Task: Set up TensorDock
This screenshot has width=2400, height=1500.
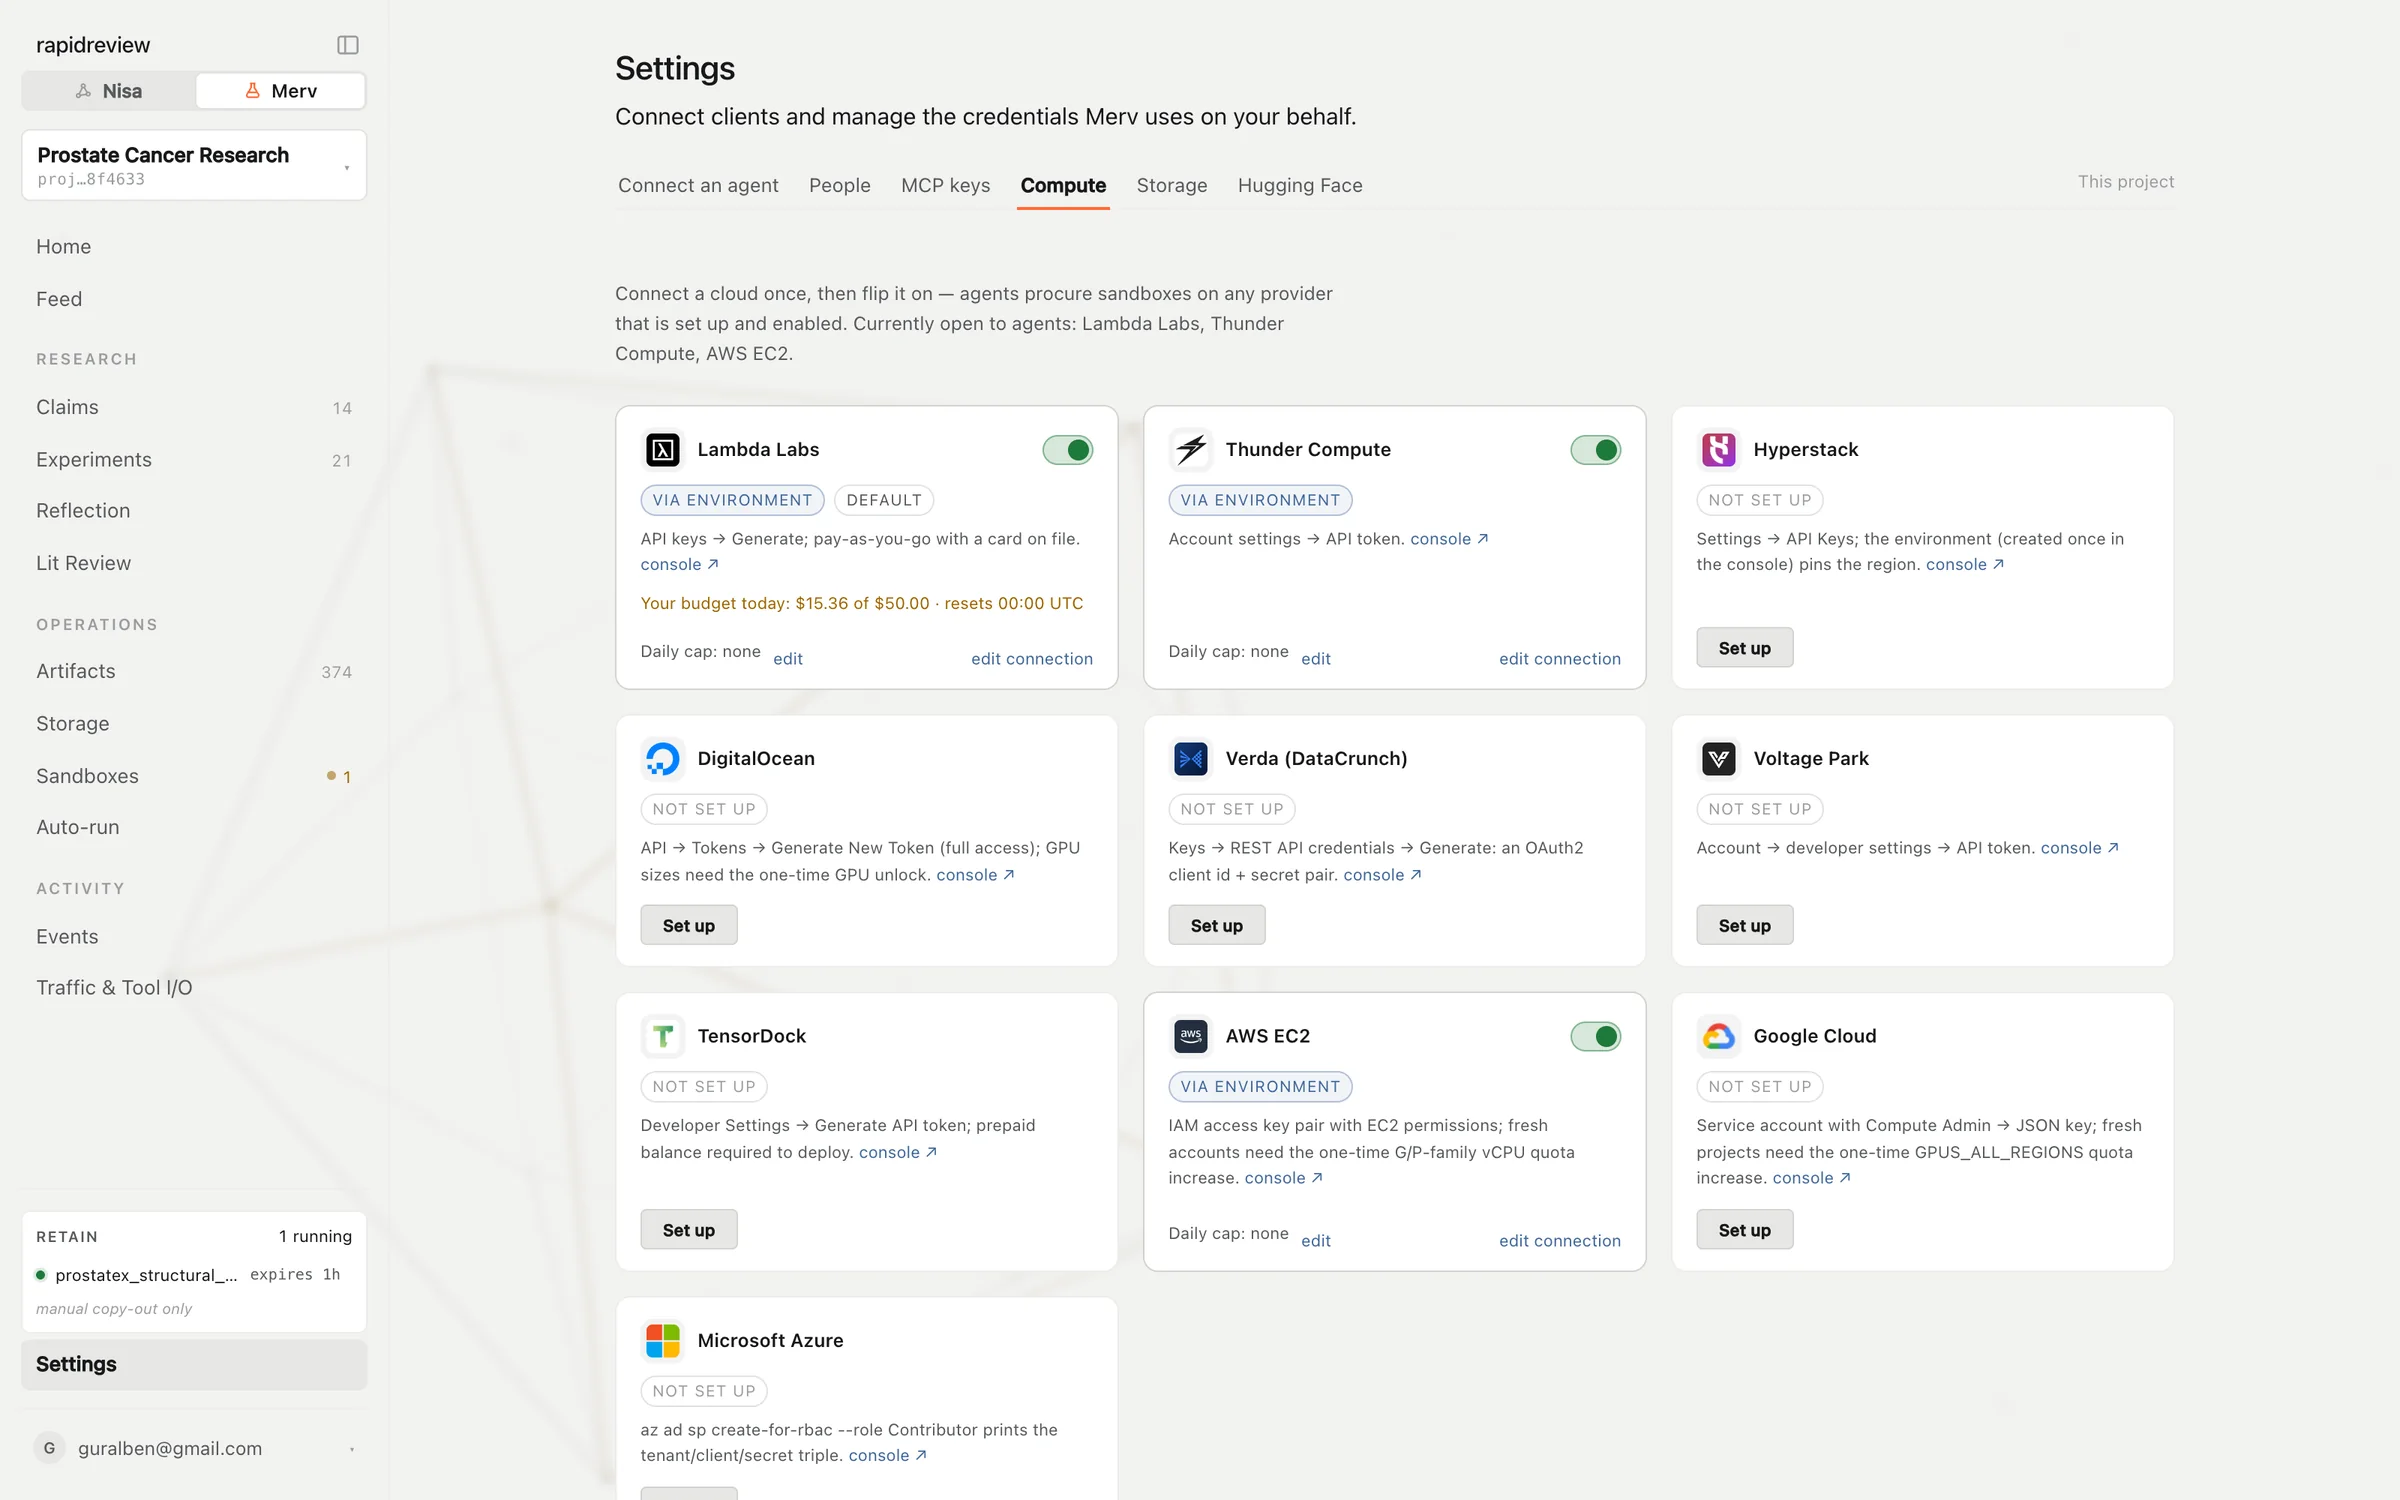Action: [x=688, y=1230]
